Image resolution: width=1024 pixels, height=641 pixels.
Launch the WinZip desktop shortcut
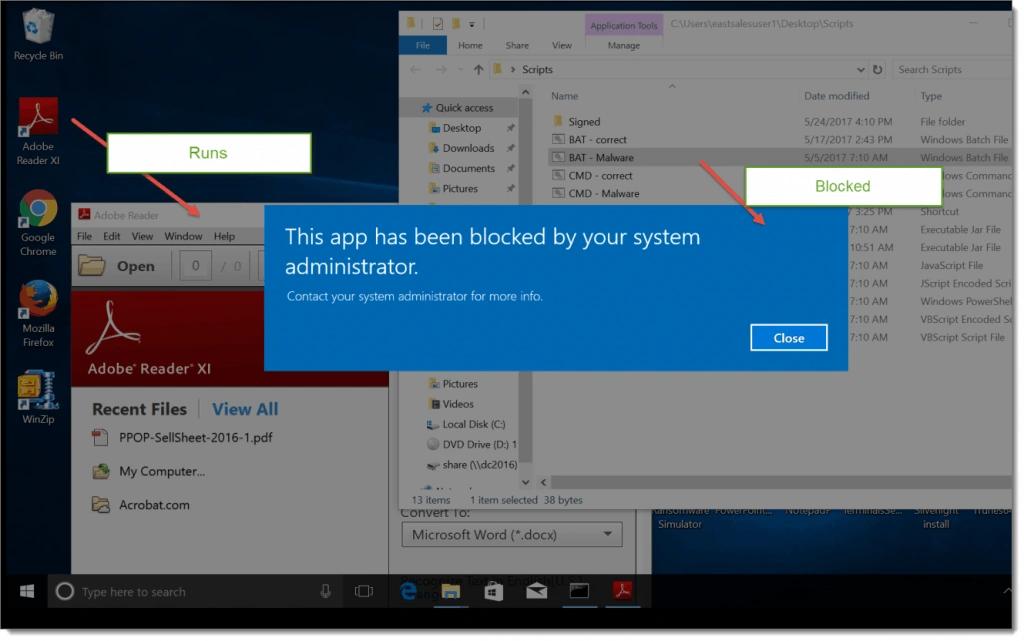(x=38, y=397)
